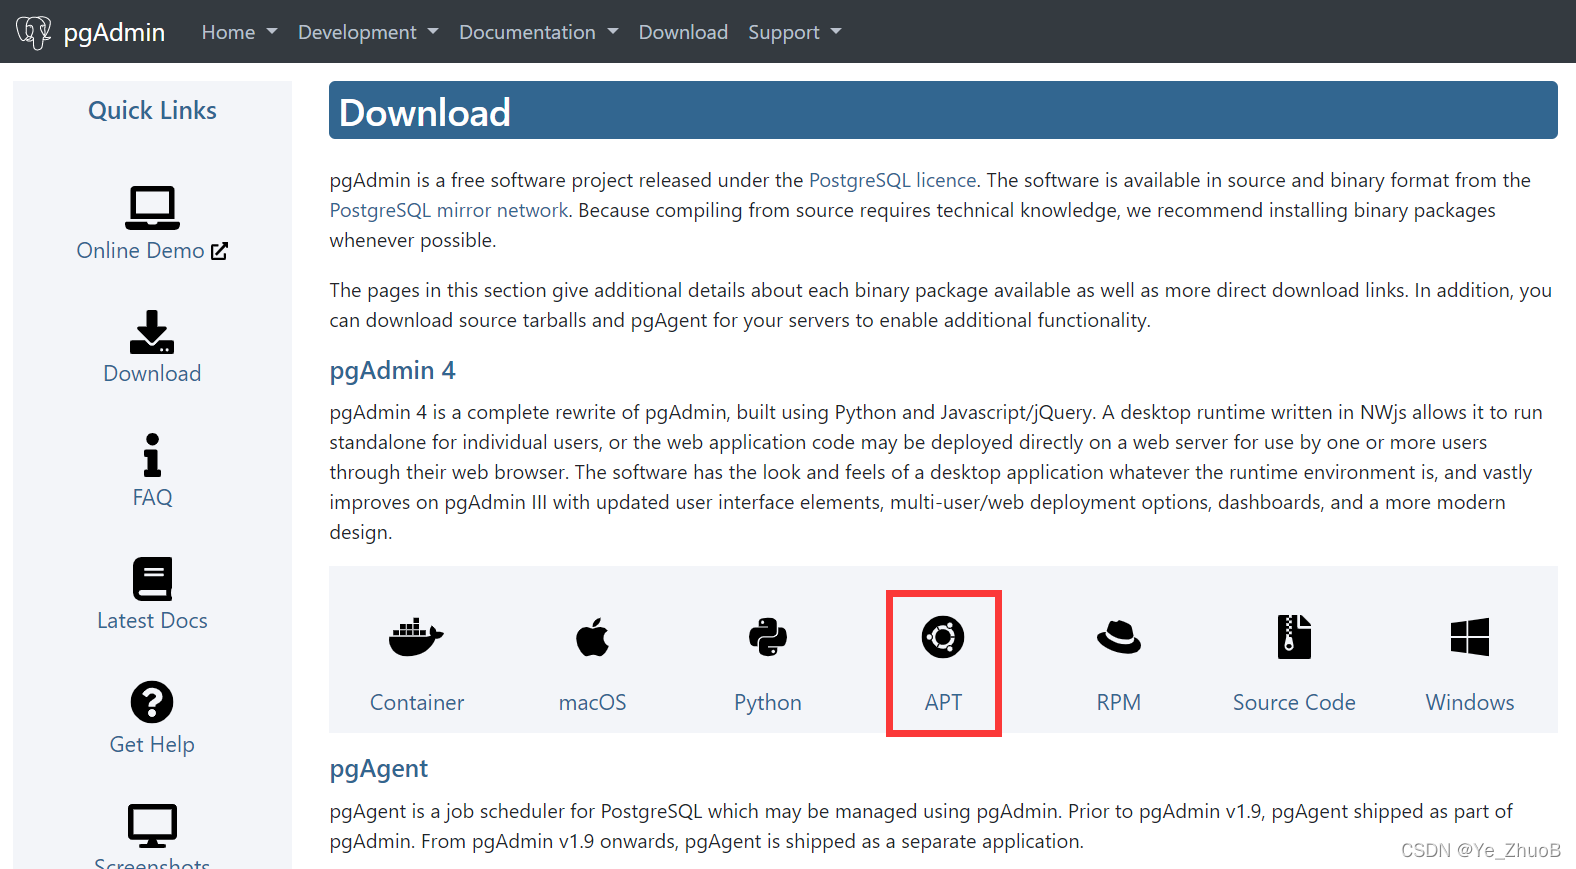Click the Screenshots monitor icon

[x=152, y=826]
